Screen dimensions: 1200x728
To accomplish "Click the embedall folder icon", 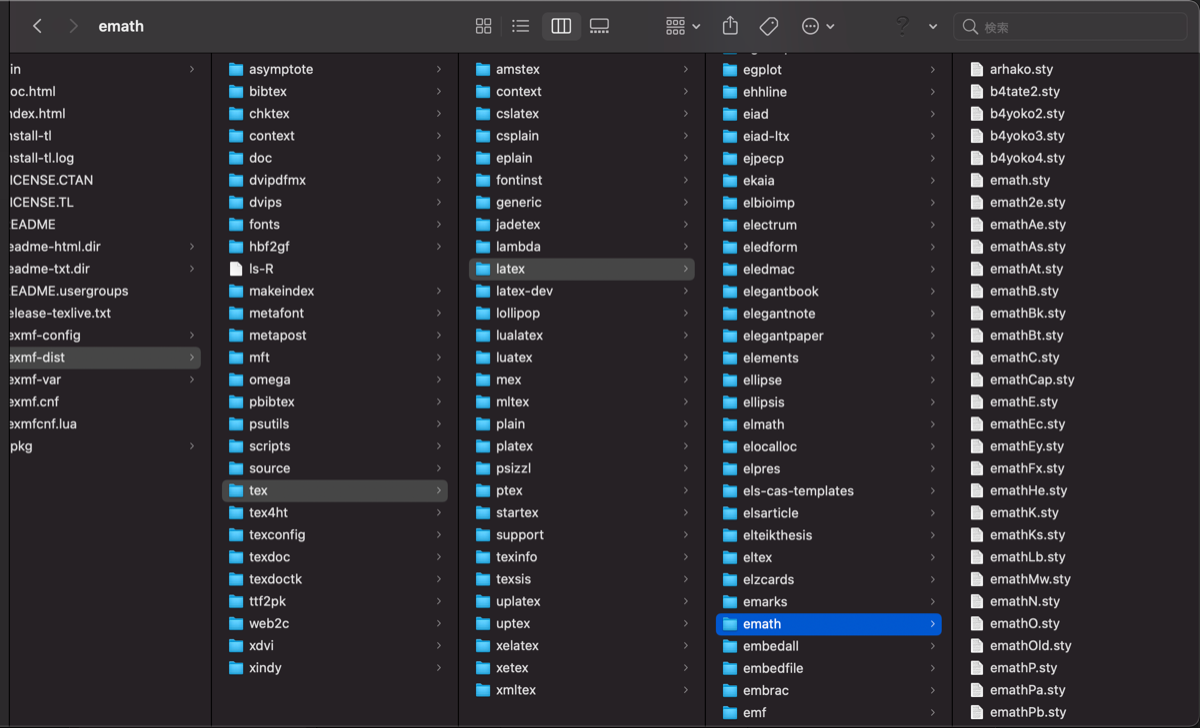I will tap(730, 646).
